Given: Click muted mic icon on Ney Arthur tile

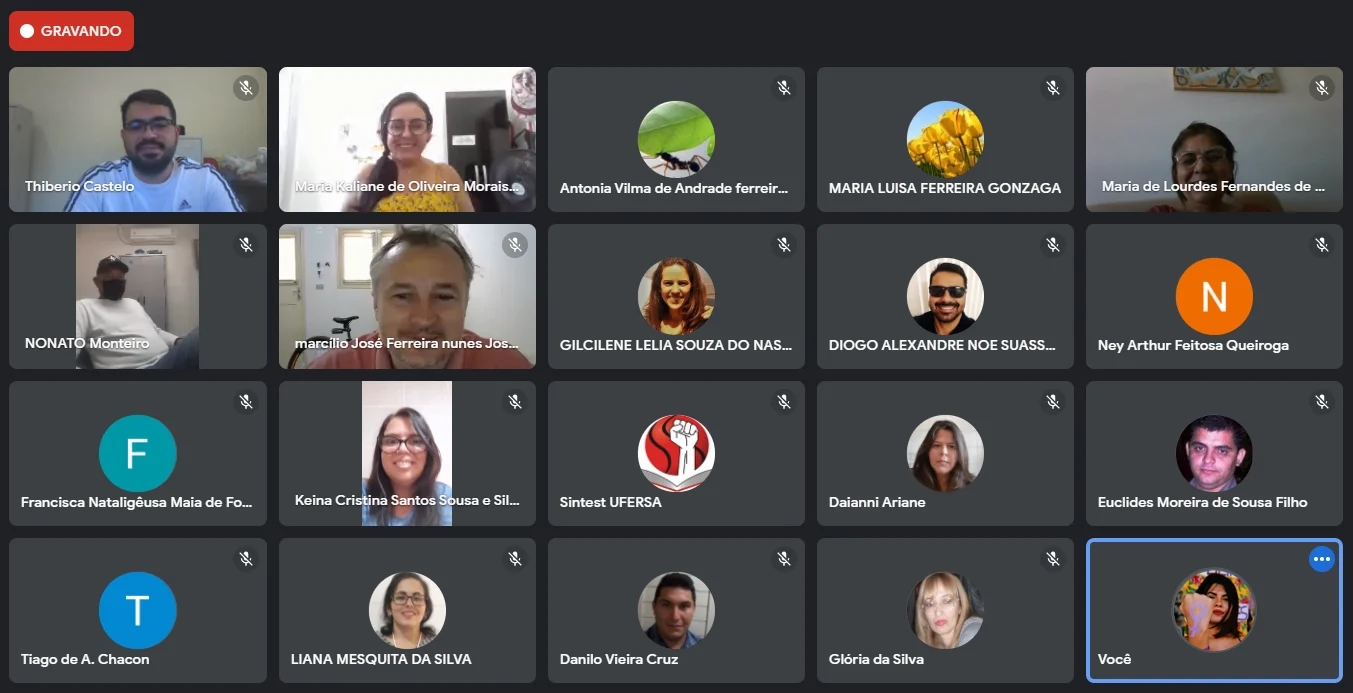Looking at the screenshot, I should click(x=1322, y=245).
